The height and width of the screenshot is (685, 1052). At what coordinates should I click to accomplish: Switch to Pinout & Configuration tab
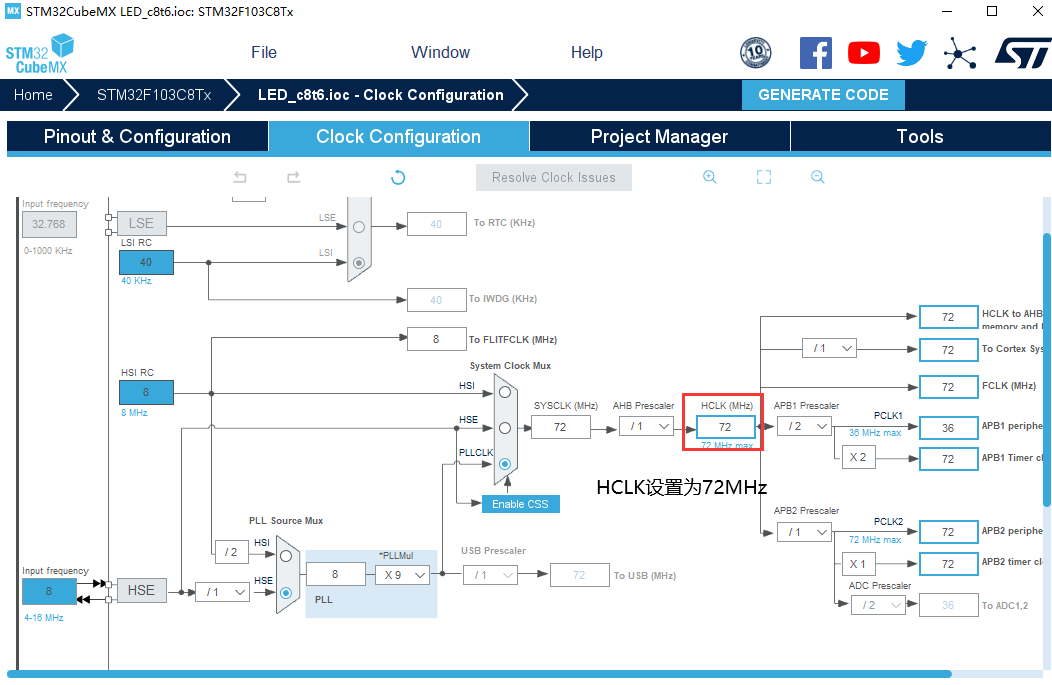(x=137, y=137)
